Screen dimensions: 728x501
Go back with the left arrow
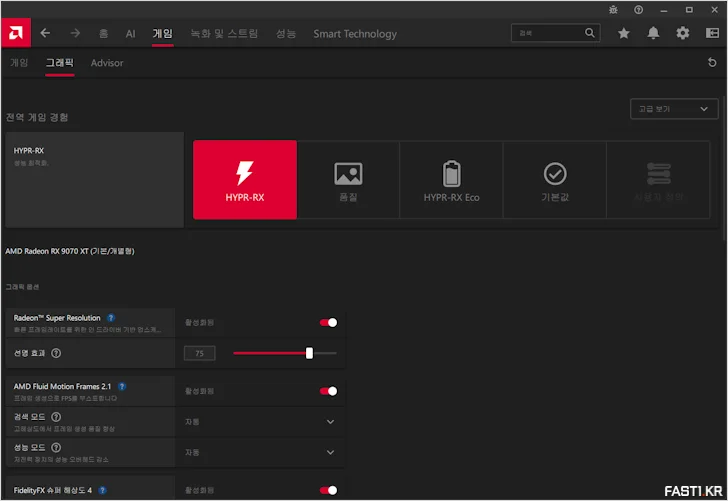point(45,33)
